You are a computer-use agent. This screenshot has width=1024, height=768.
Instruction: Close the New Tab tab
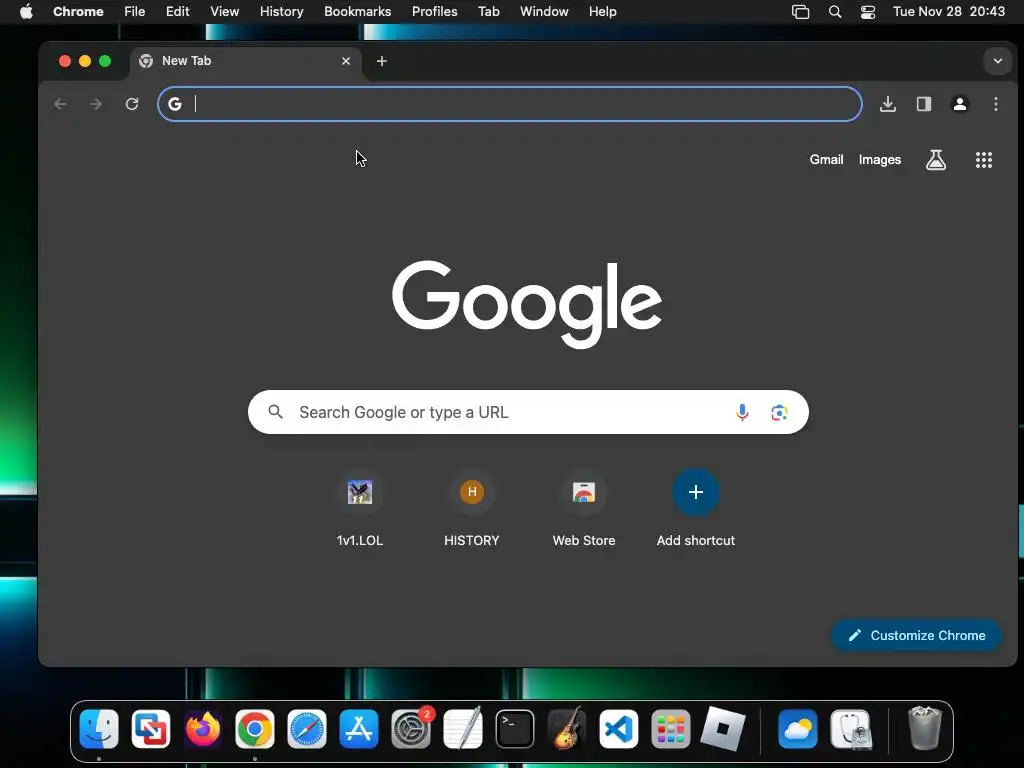coord(345,61)
